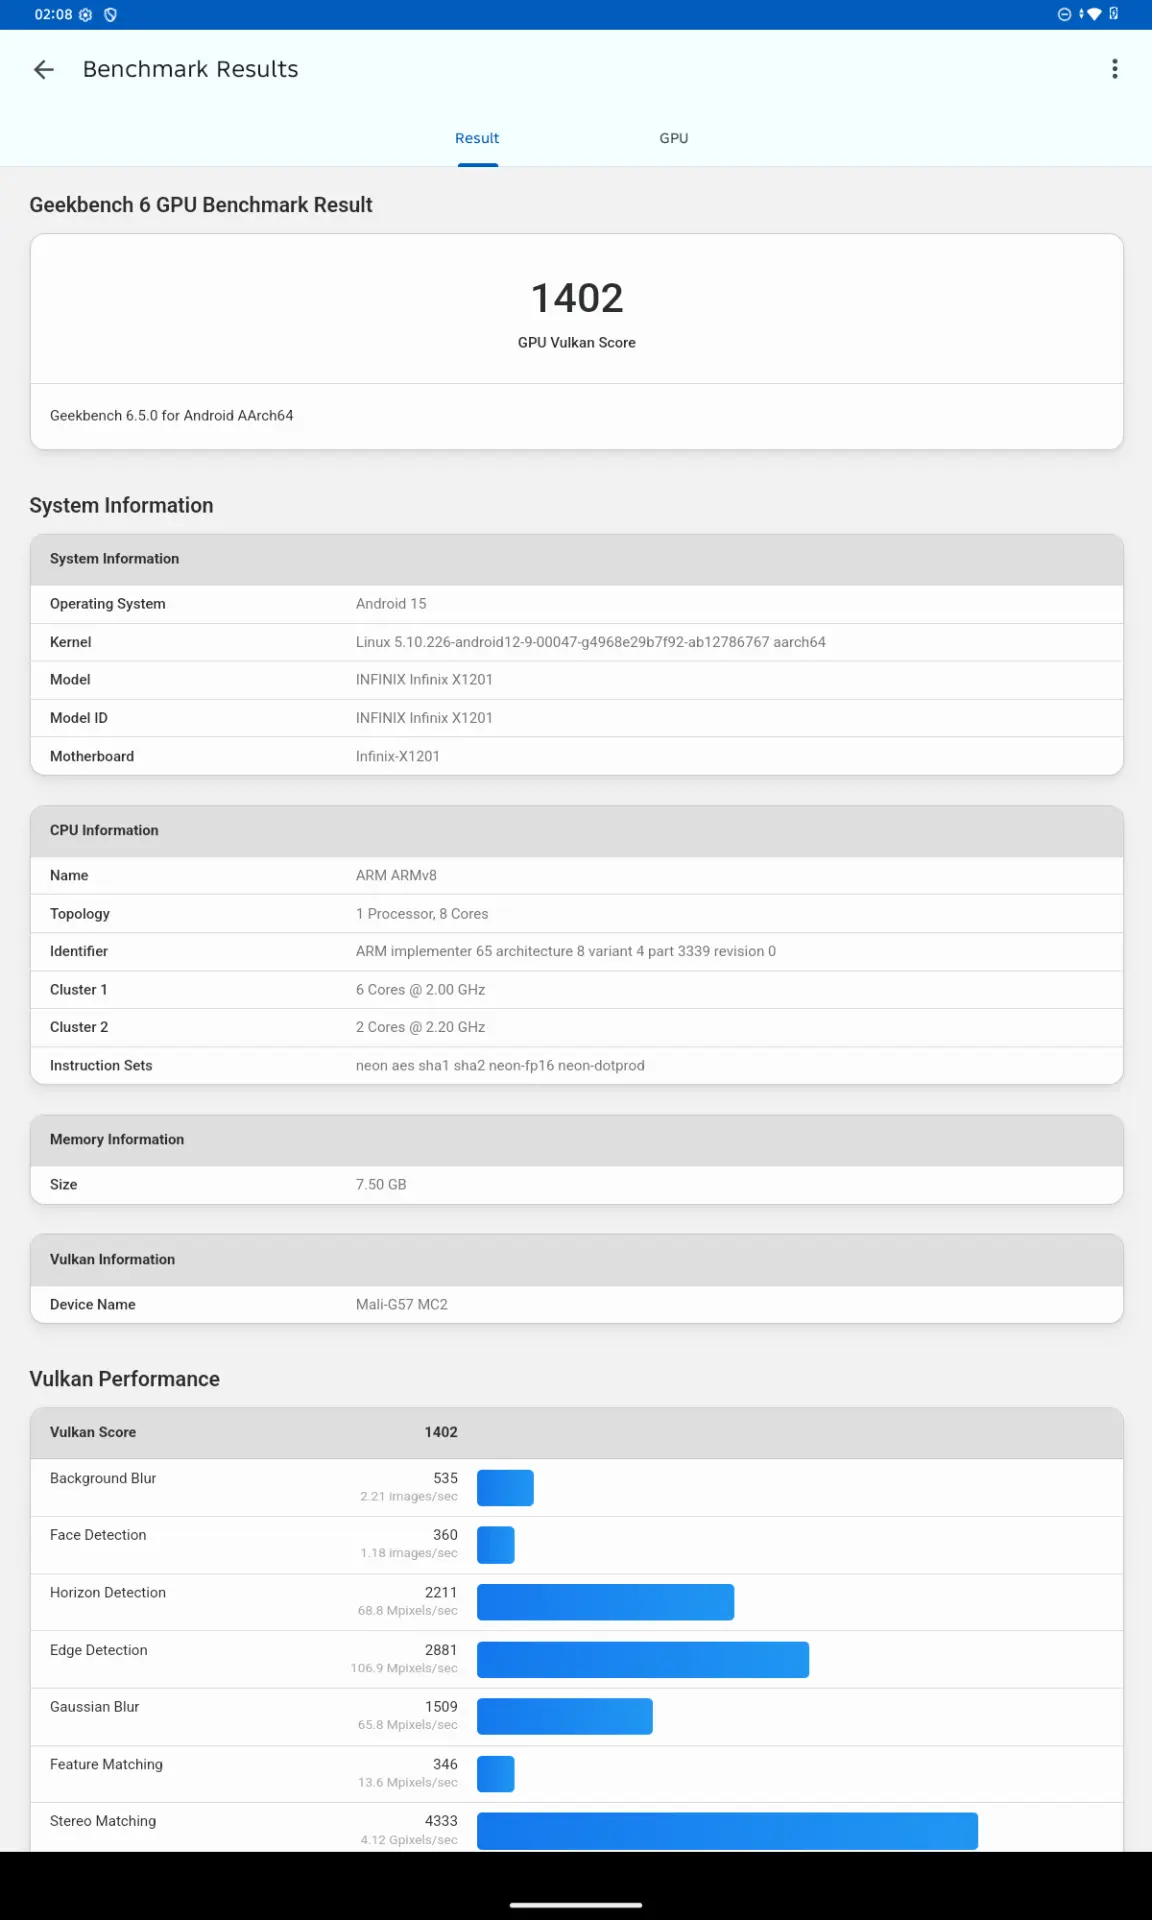The image size is (1152, 1920).
Task: Tap the Stereo Matching score bar
Action: [x=727, y=1831]
